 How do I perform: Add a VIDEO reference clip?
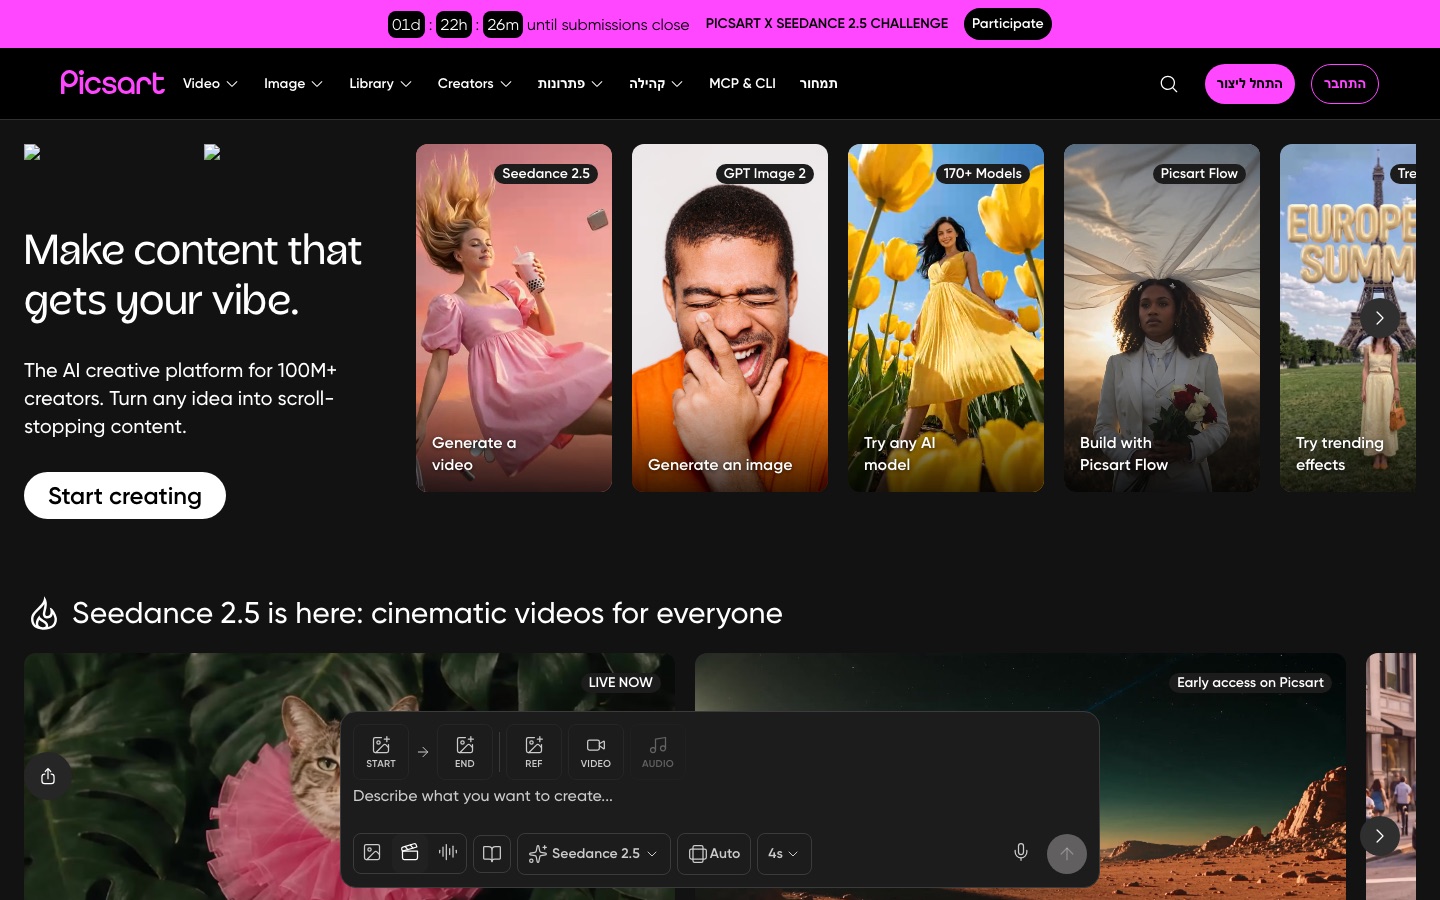click(x=596, y=752)
